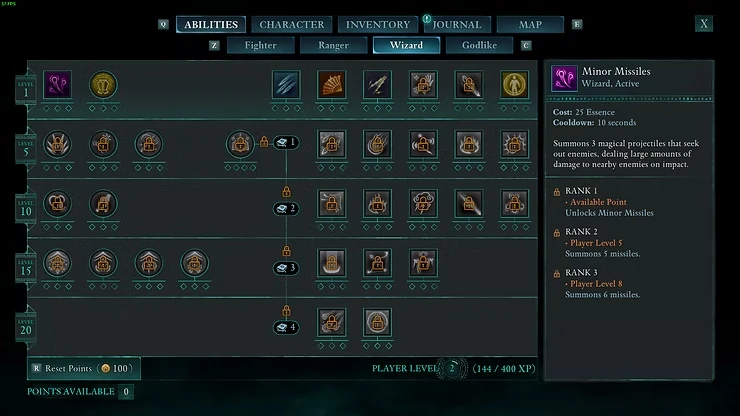Switch to the Fighter ability tree
Viewport: 740px width, 416px height.
(261, 45)
